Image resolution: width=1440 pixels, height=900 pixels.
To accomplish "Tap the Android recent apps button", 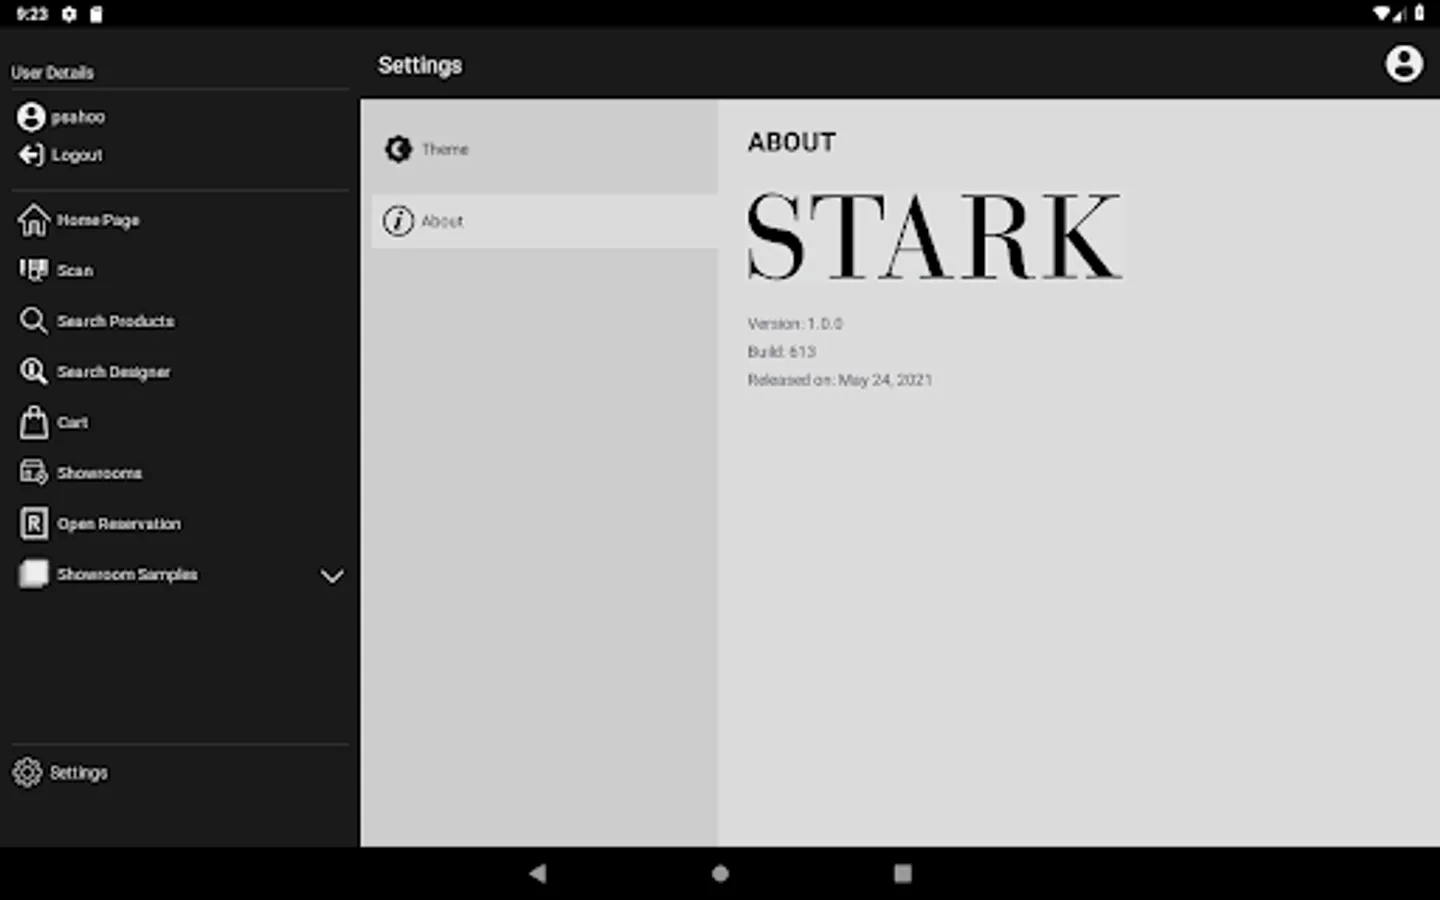I will (x=902, y=873).
